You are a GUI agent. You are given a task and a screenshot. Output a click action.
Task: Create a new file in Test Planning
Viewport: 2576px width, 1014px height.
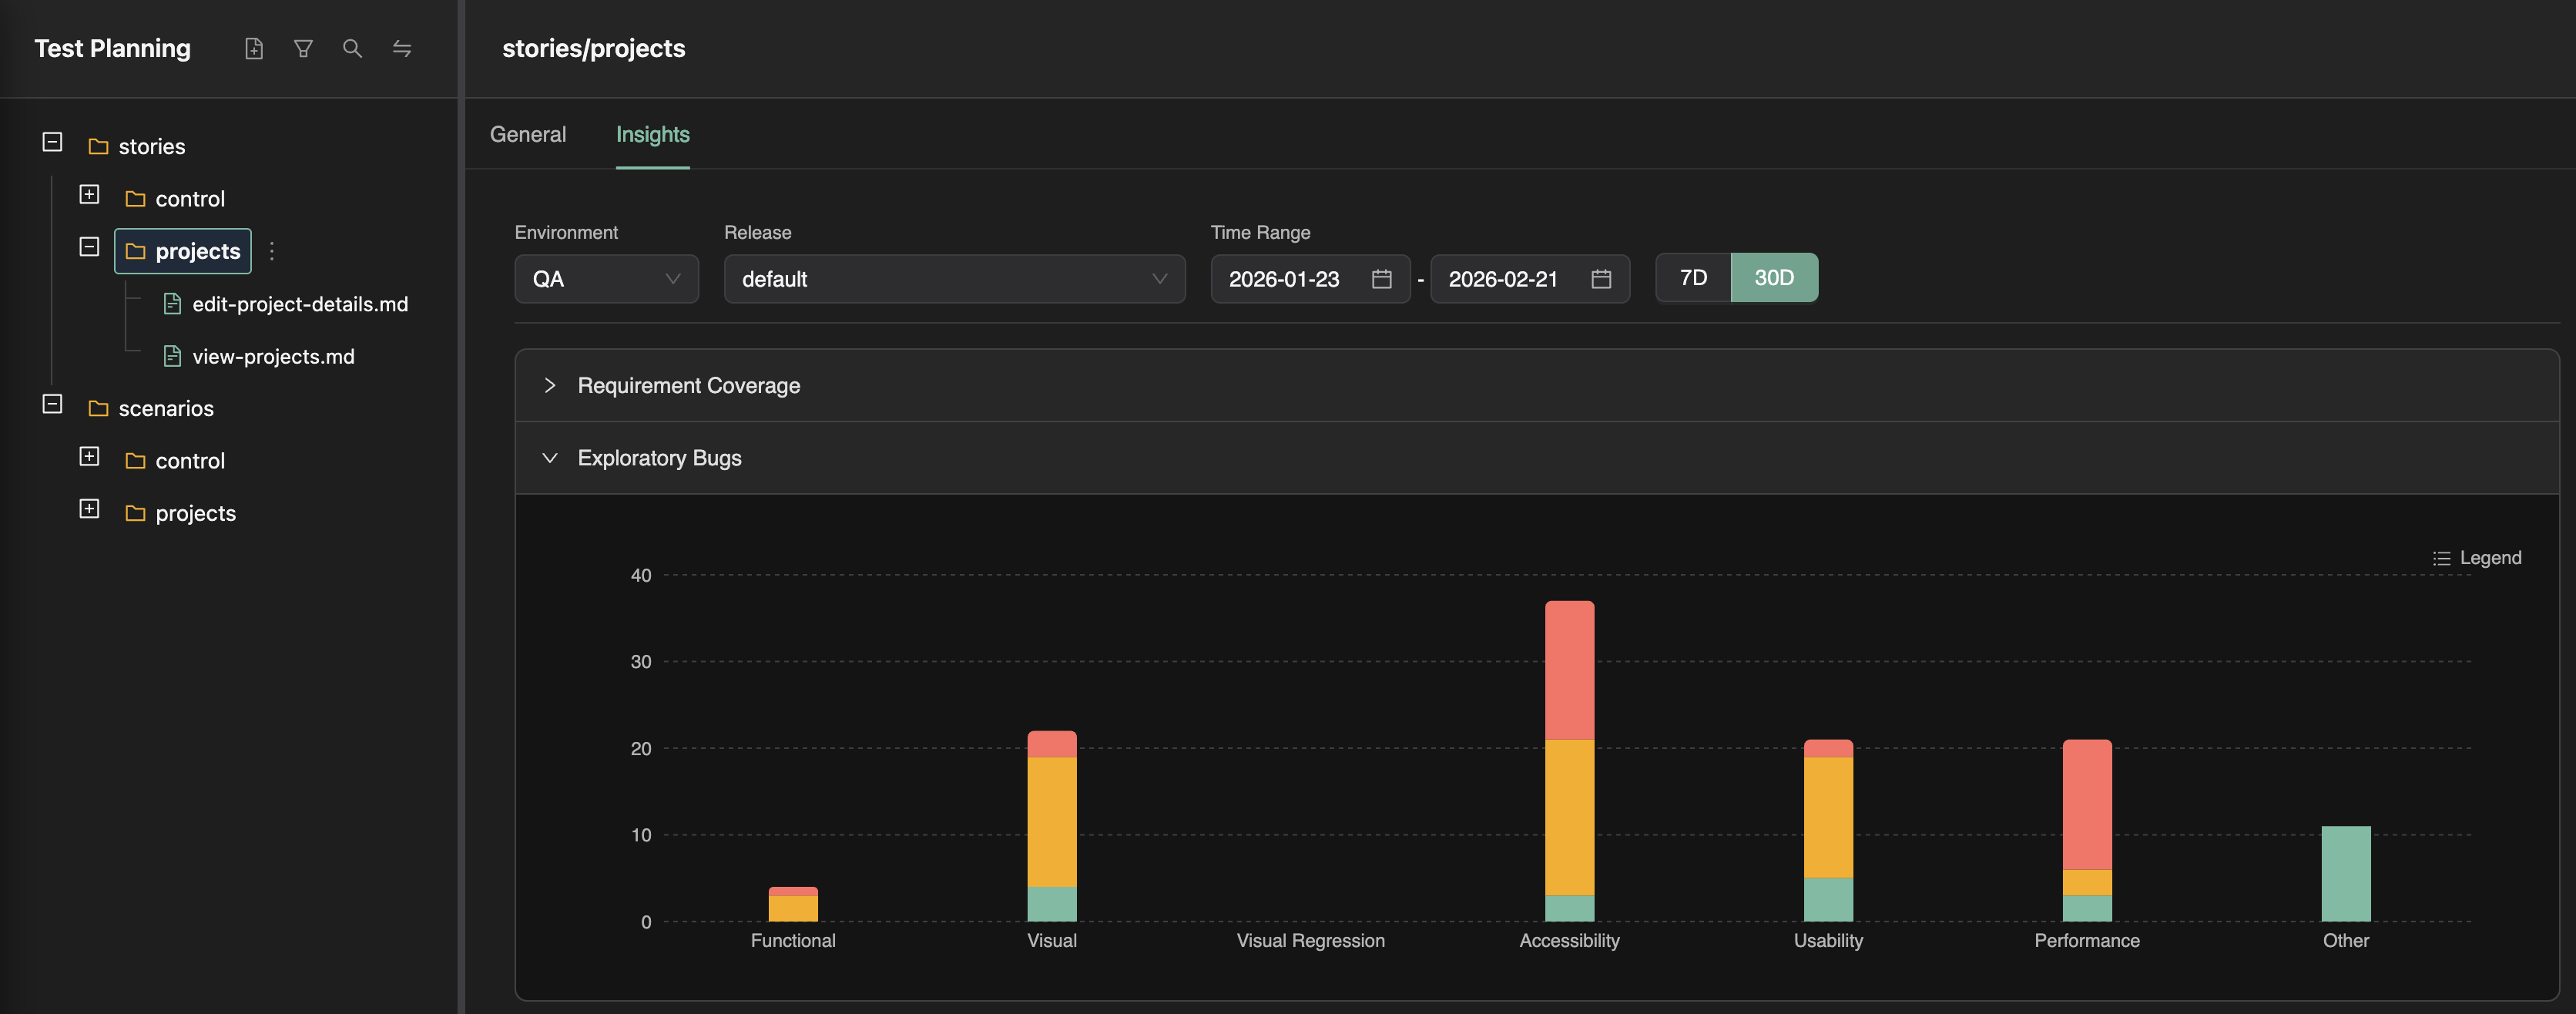(x=254, y=48)
